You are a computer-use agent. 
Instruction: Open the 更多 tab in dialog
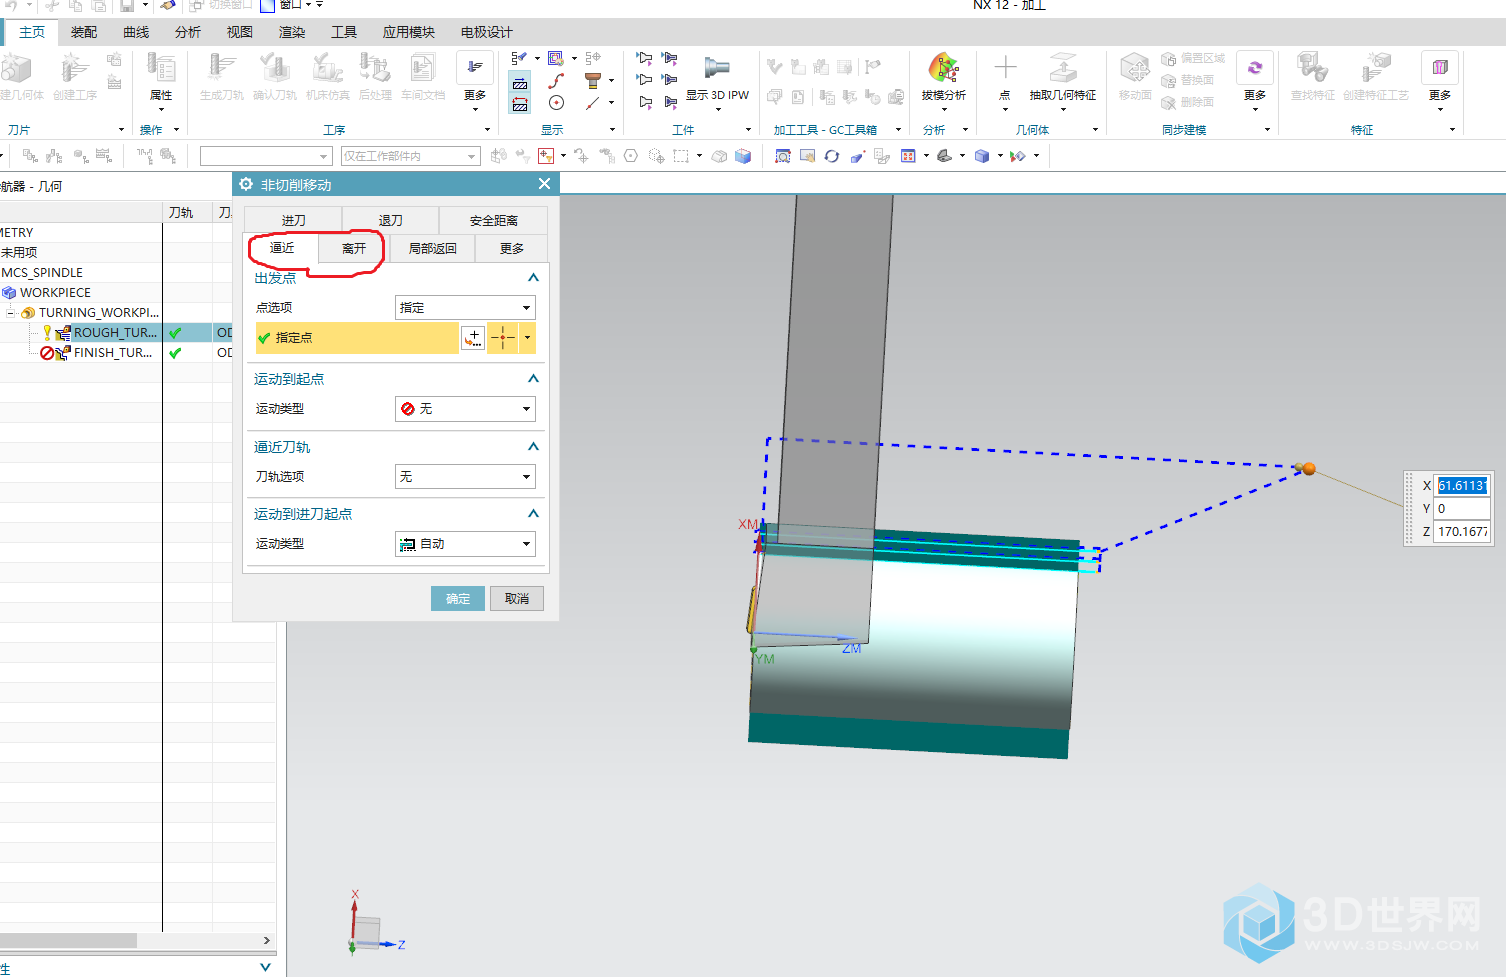point(511,248)
